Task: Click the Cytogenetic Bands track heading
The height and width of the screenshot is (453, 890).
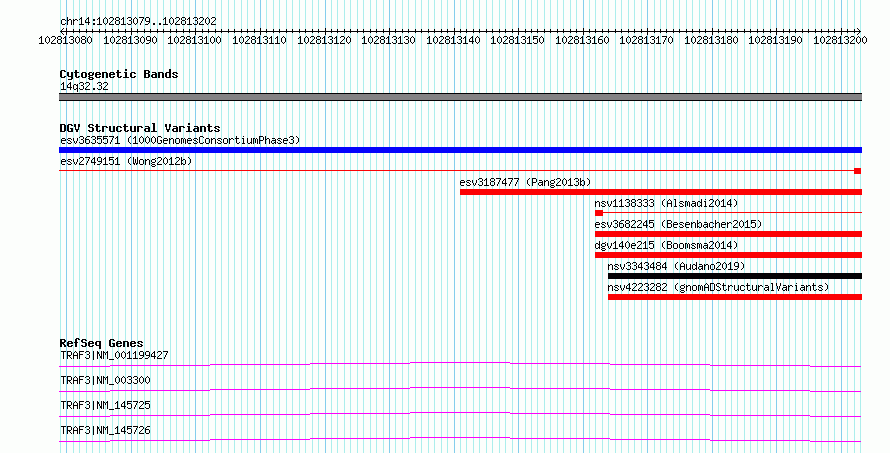Action: pyautogui.click(x=119, y=74)
